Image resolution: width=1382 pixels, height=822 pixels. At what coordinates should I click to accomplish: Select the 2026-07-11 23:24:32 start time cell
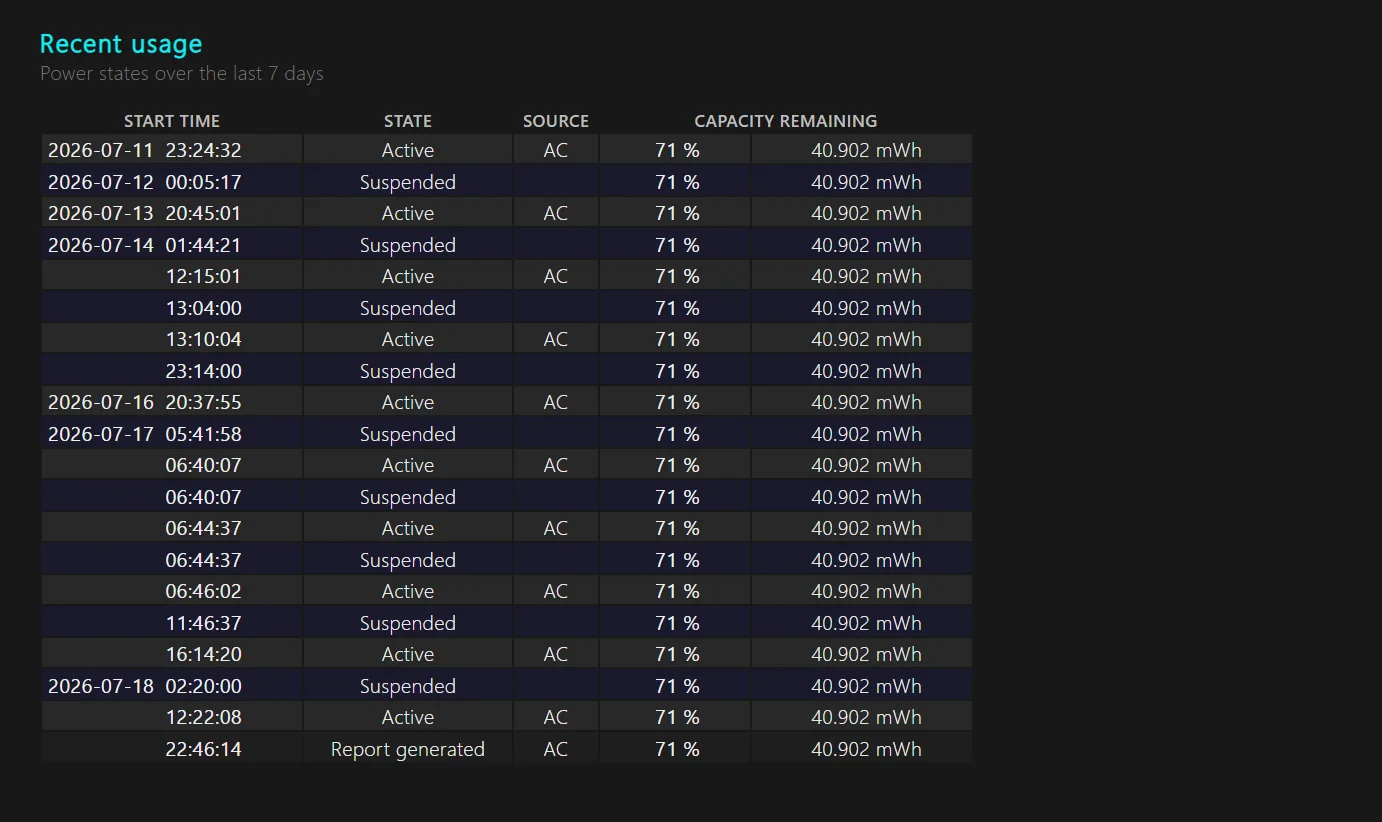[x=172, y=150]
